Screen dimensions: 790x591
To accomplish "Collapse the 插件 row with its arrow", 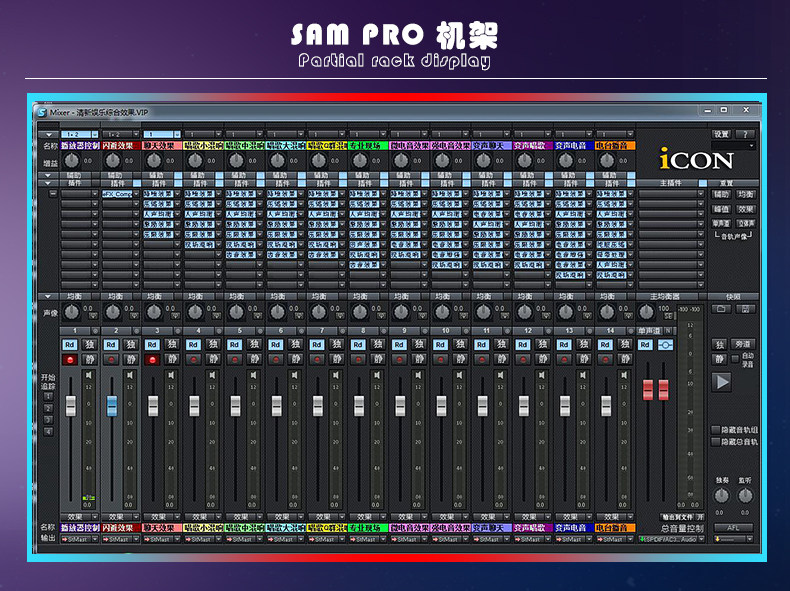I will [x=48, y=183].
